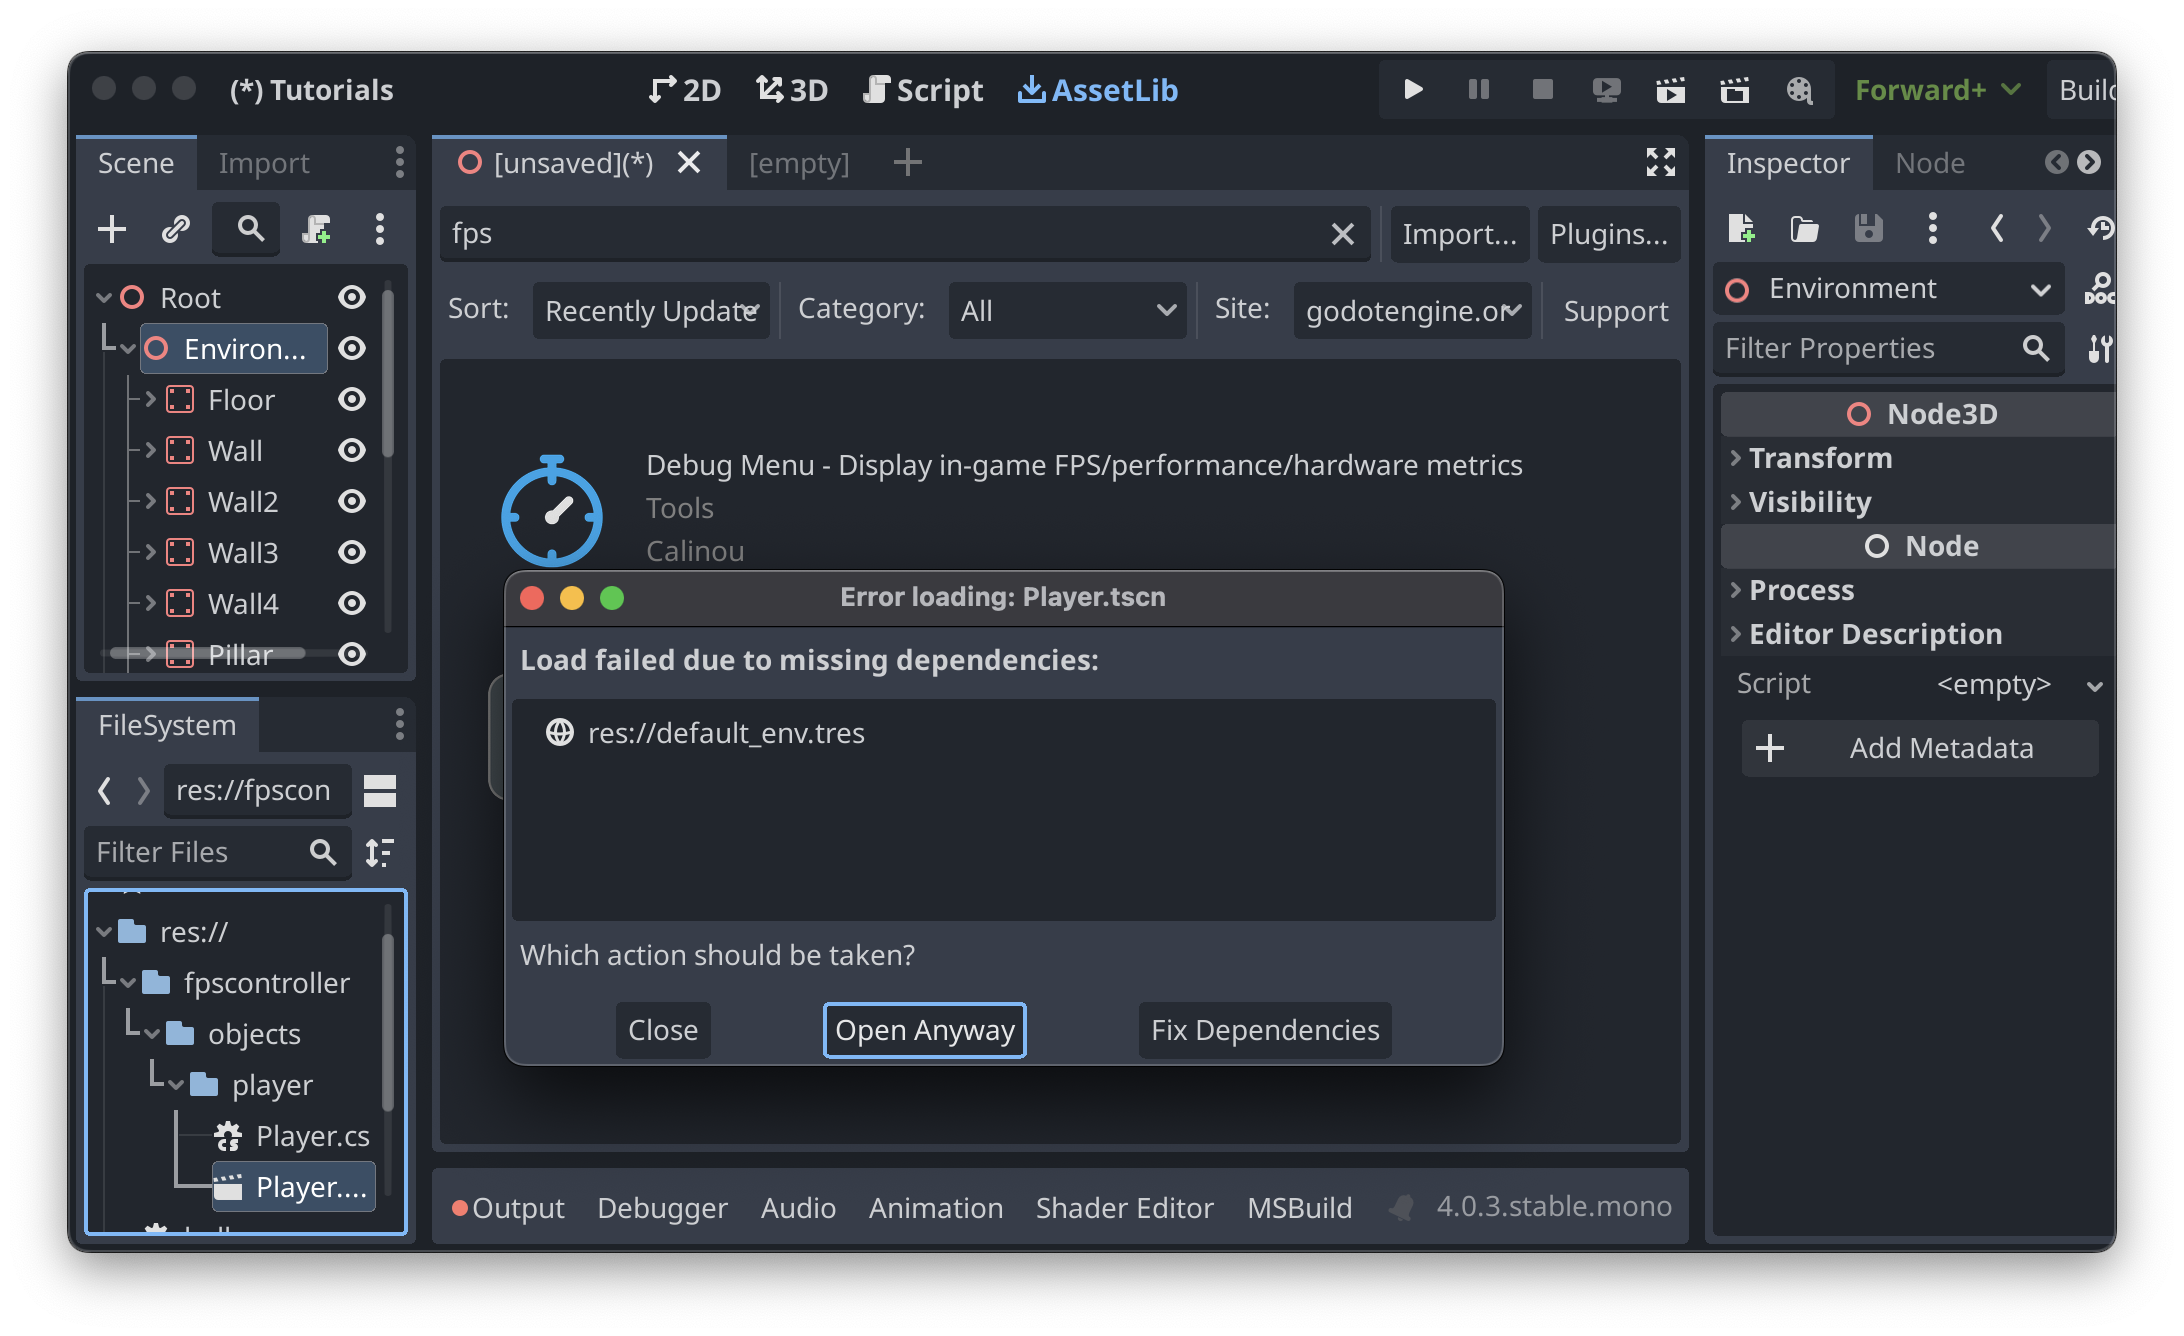Create a new resource in the Inspector
Image resolution: width=2184 pixels, height=1336 pixels.
[1741, 229]
